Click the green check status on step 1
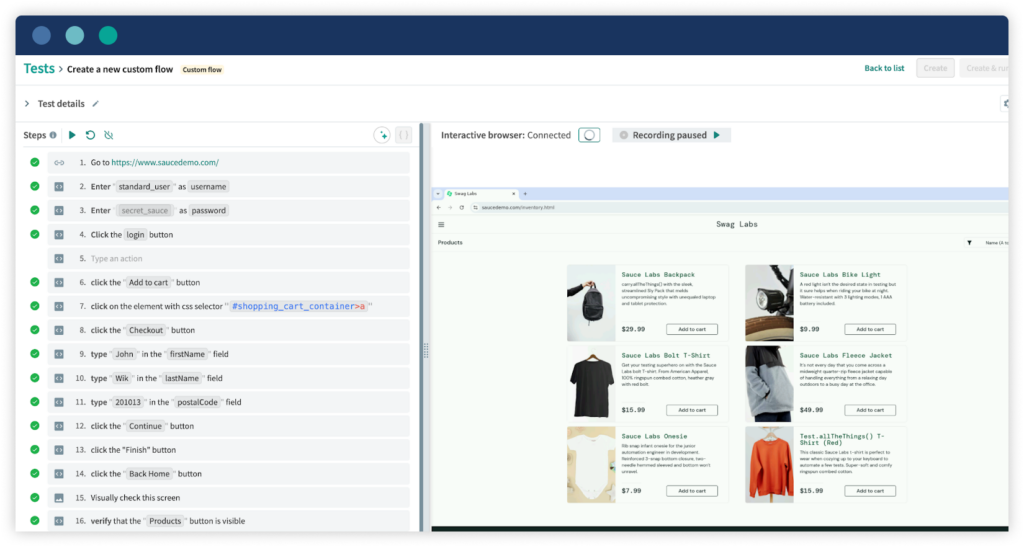 tap(35, 162)
